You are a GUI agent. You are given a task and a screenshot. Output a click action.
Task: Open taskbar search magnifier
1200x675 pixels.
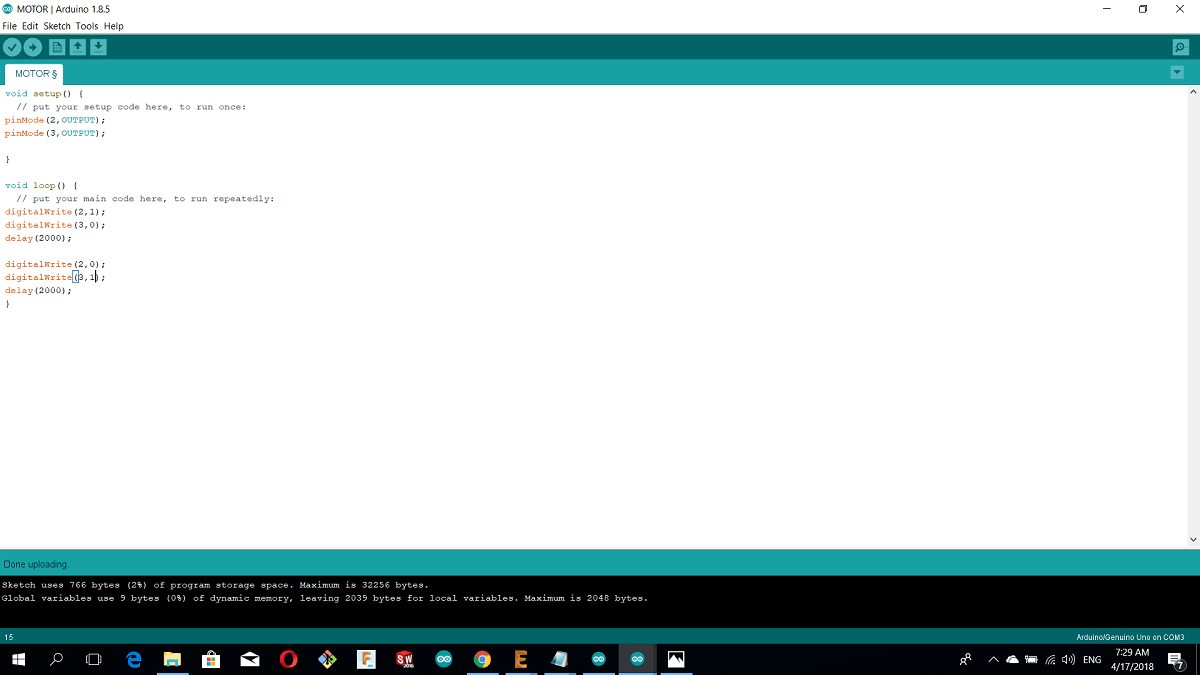pyautogui.click(x=56, y=659)
